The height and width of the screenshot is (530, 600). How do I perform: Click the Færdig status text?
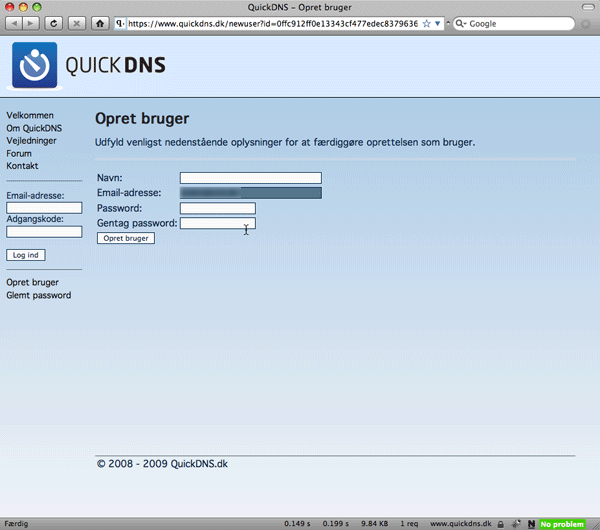click(x=16, y=524)
